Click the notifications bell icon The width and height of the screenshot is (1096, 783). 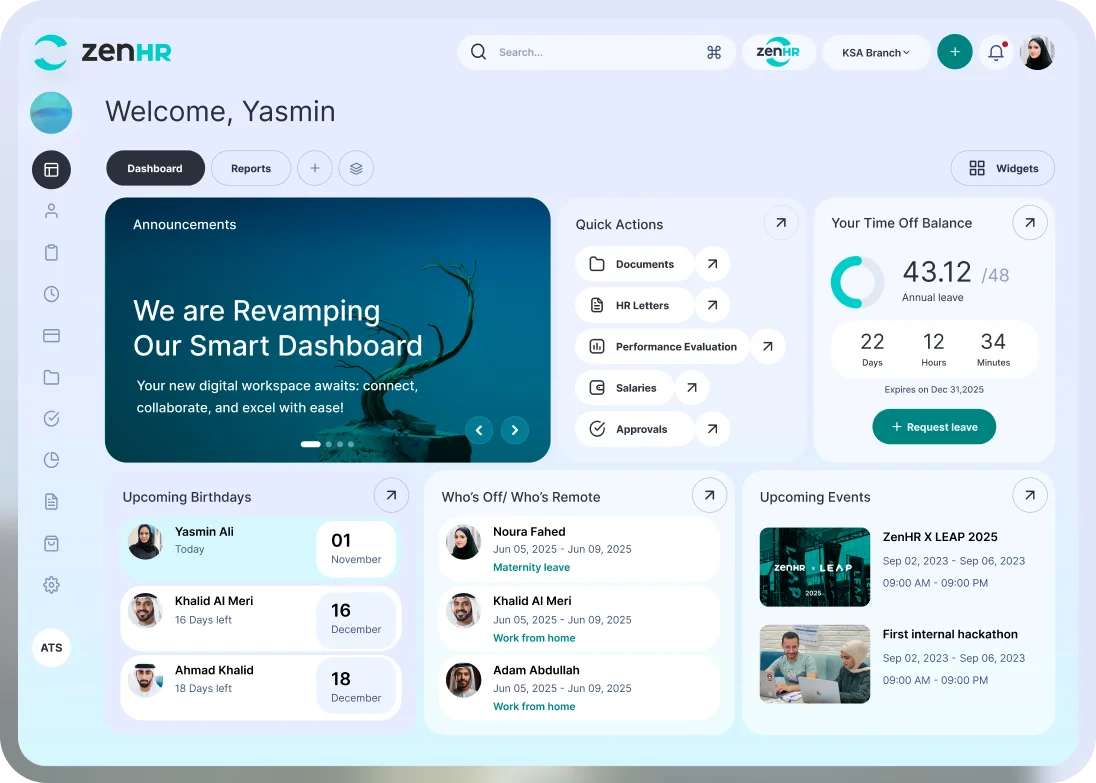tap(995, 51)
